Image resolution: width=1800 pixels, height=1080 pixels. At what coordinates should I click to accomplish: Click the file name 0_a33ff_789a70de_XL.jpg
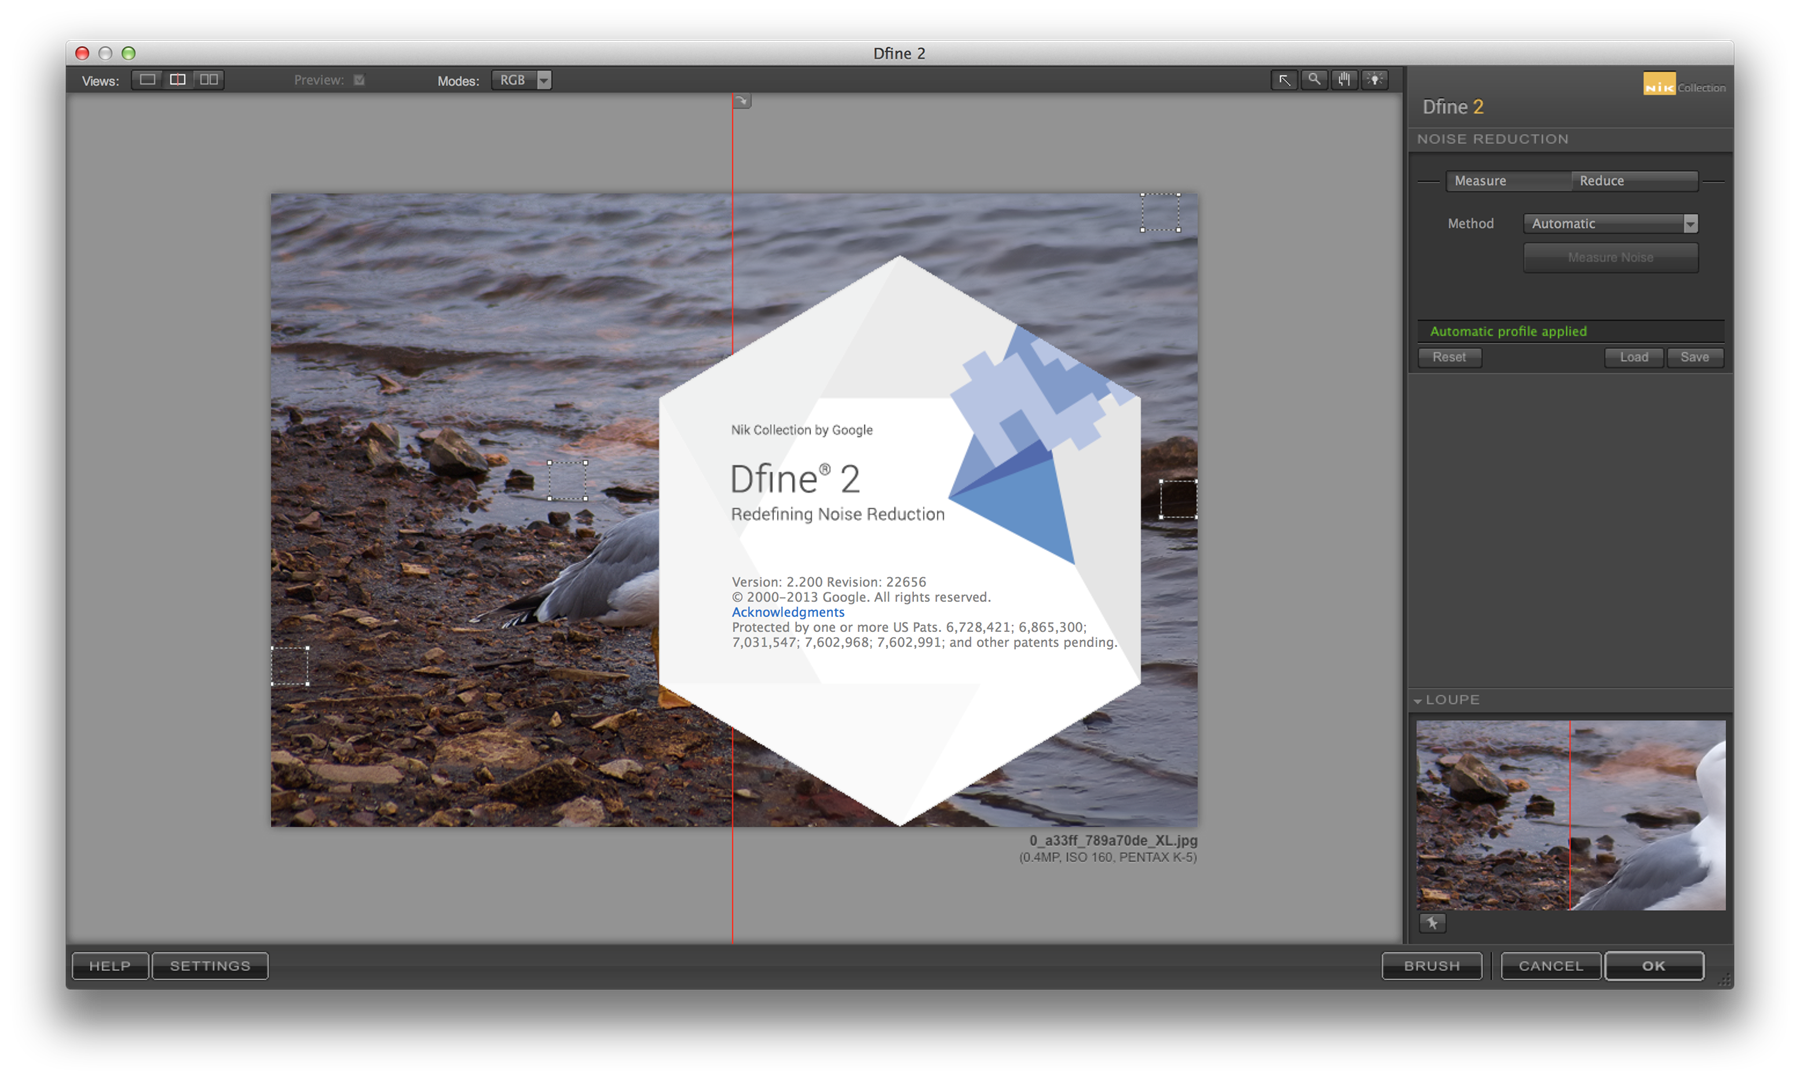tap(1113, 841)
